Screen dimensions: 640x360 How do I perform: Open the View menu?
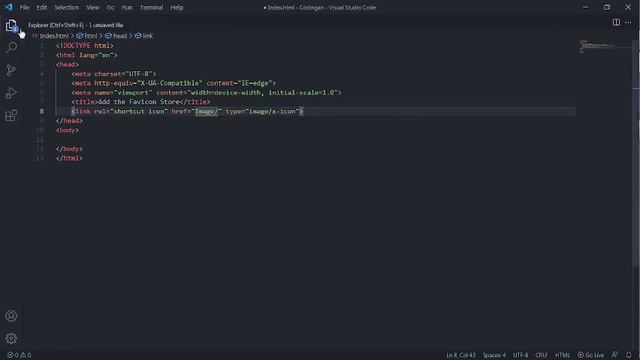click(x=93, y=7)
